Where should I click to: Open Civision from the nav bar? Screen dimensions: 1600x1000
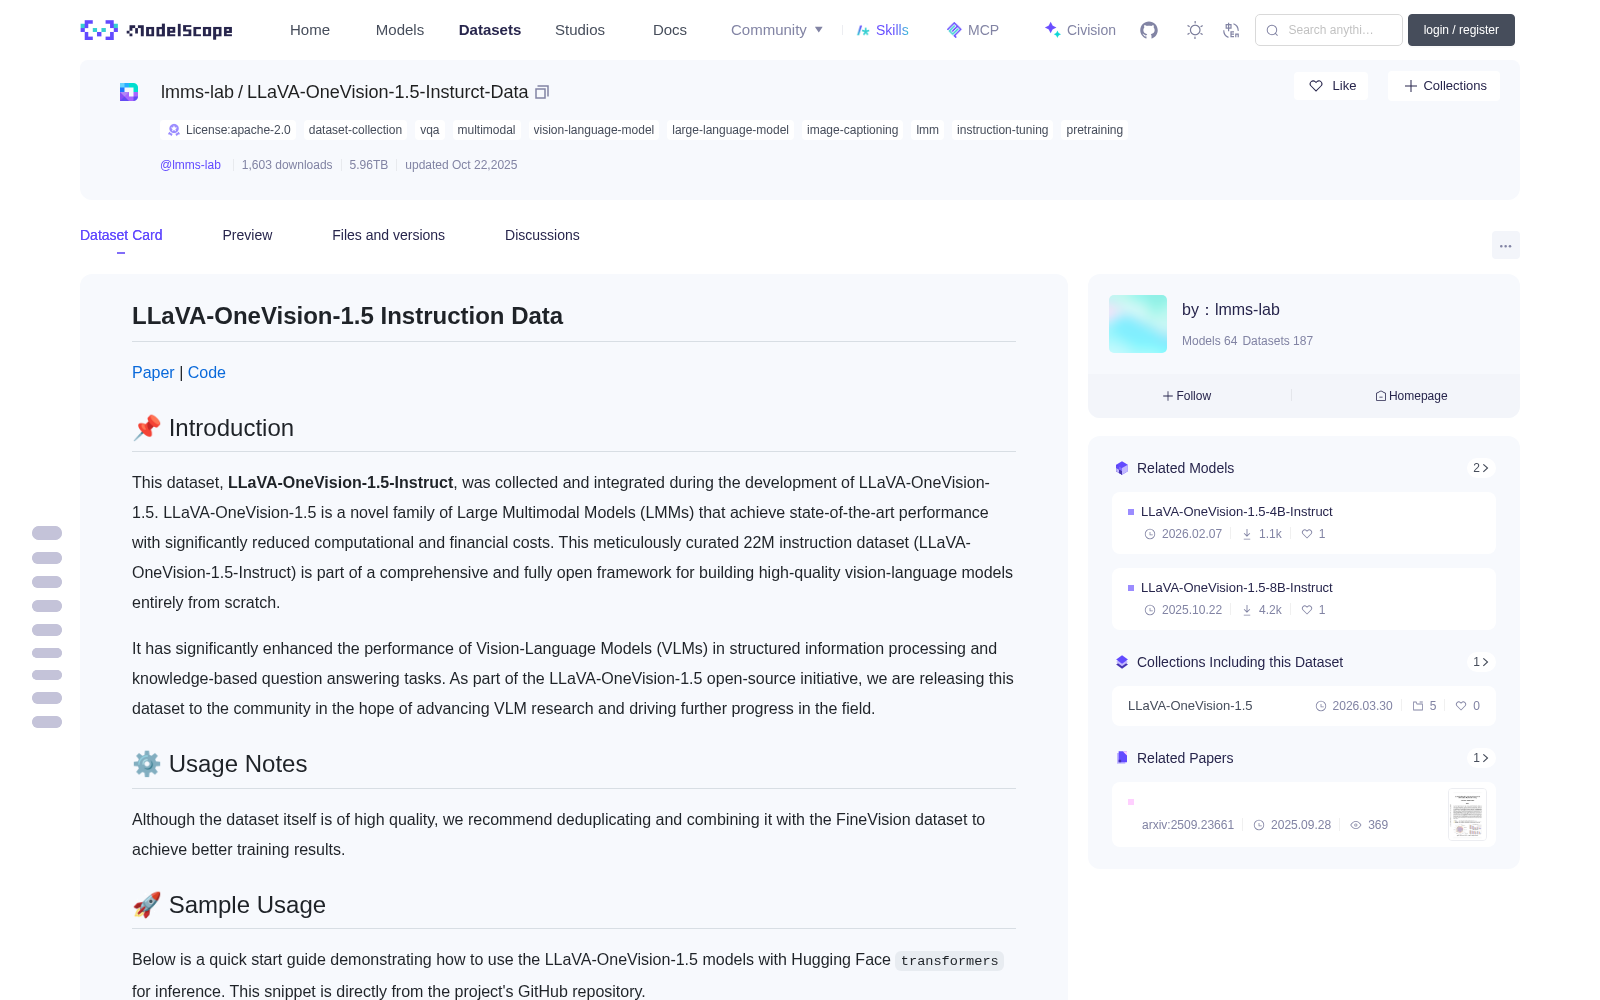[1080, 30]
